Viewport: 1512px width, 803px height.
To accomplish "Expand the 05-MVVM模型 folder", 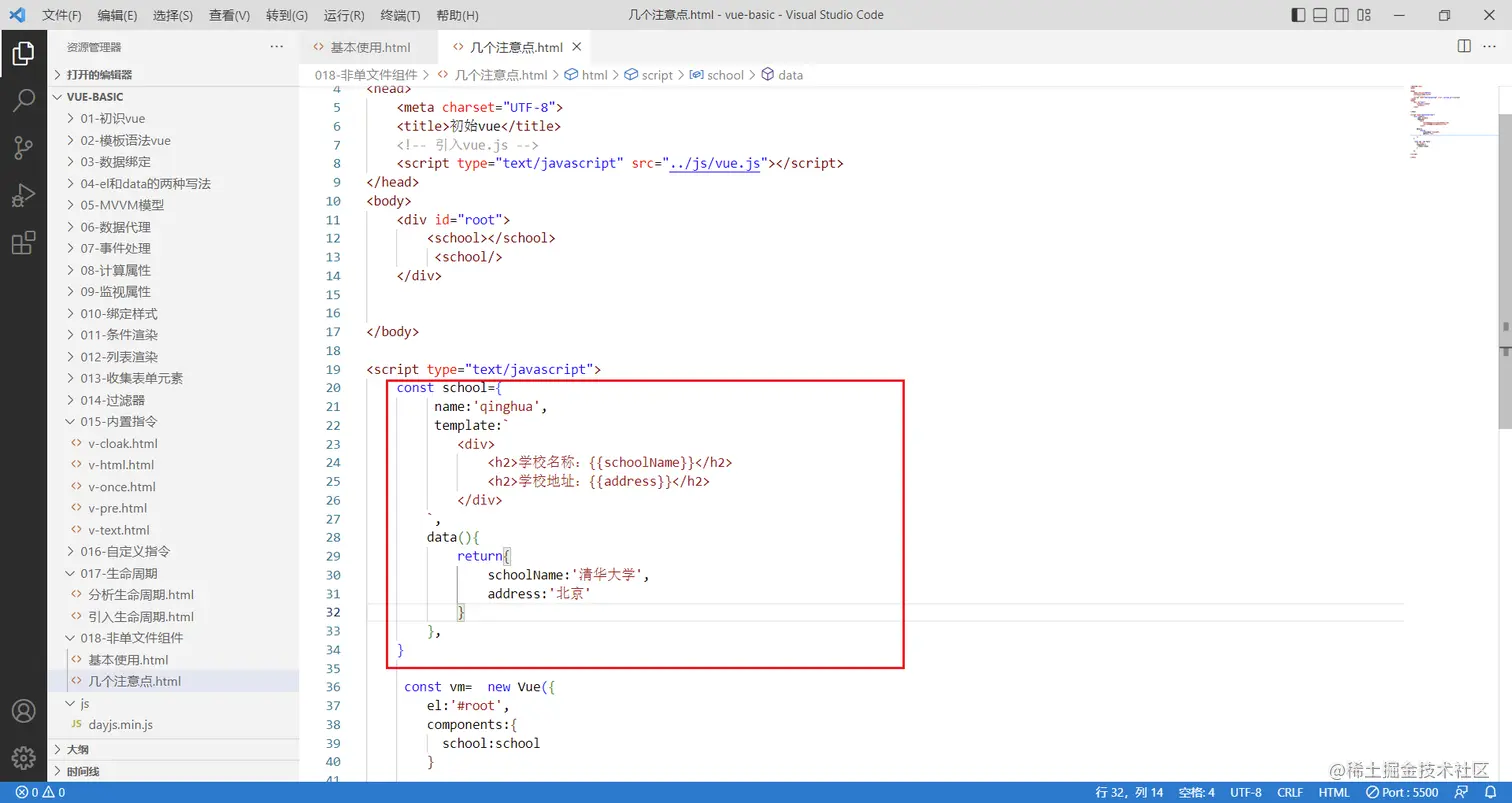I will [x=173, y=205].
